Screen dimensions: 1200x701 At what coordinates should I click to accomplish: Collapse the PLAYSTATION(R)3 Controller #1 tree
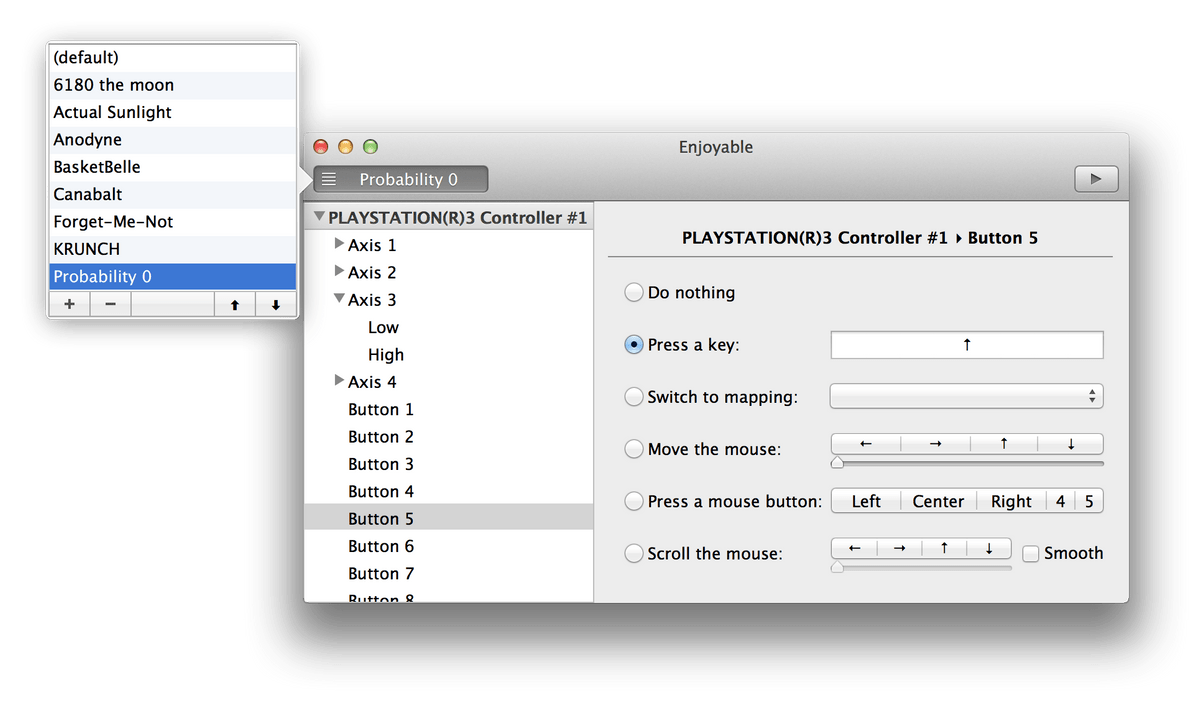point(319,217)
